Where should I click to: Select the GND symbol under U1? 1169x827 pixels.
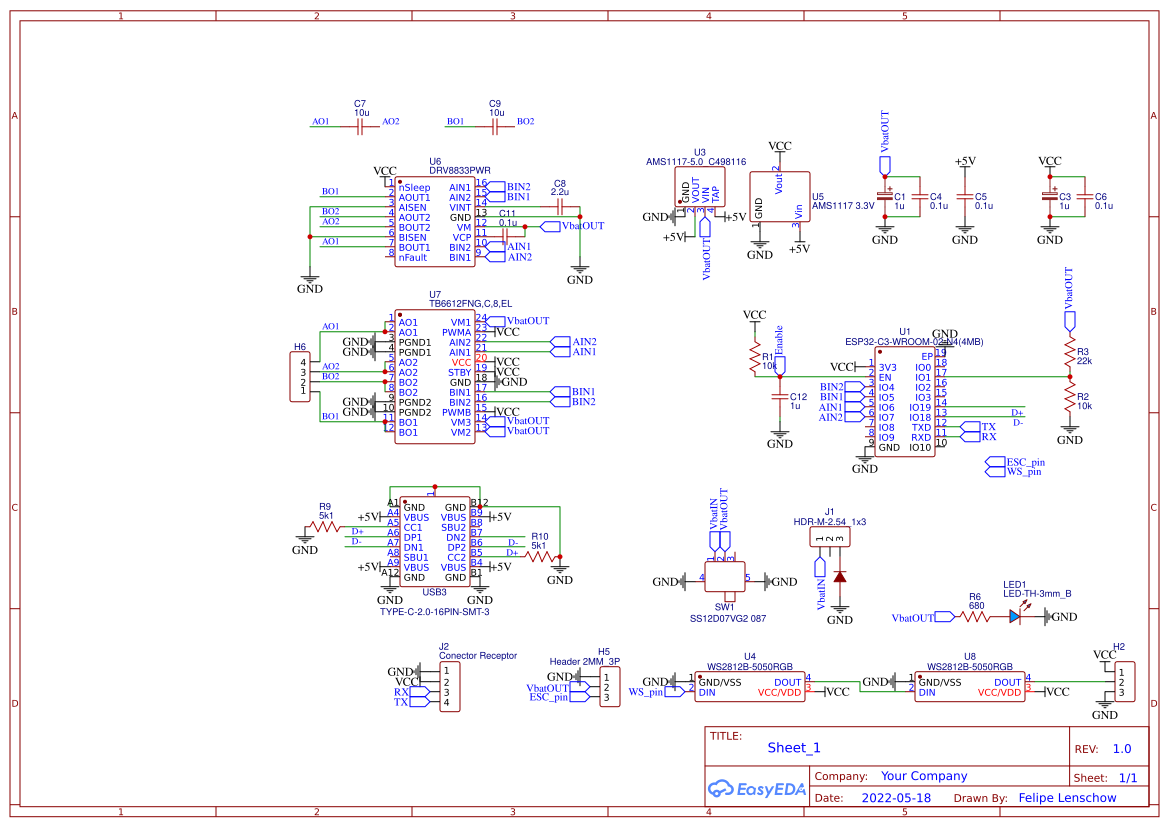tap(866, 460)
